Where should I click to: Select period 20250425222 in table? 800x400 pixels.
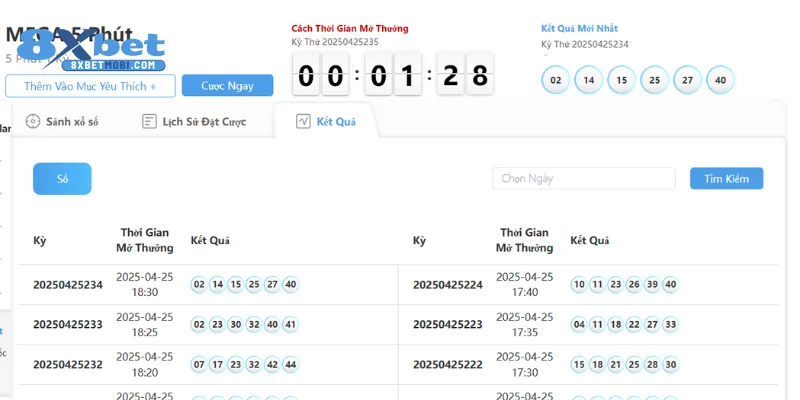pyautogui.click(x=448, y=365)
